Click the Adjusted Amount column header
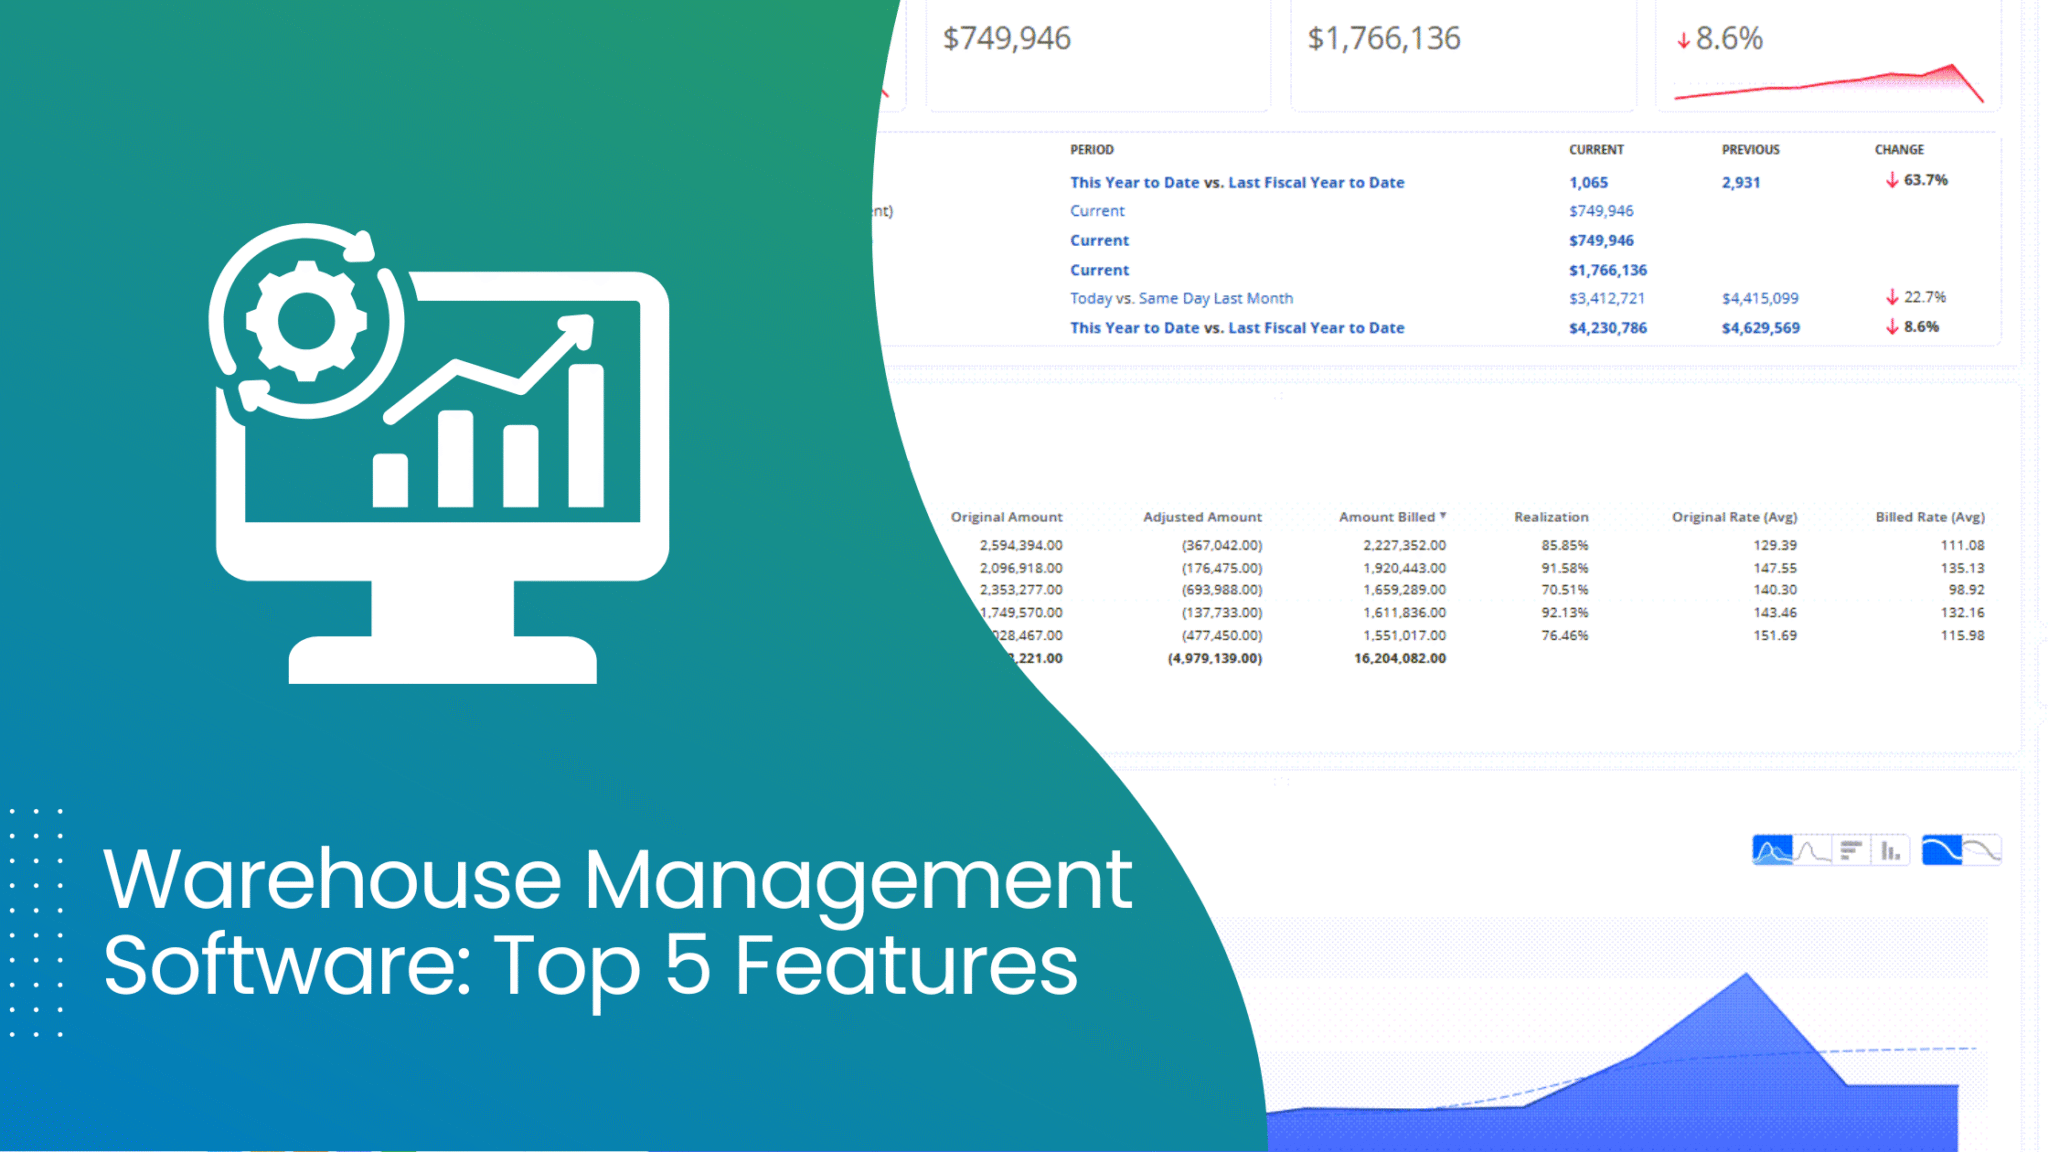Viewport: 2048px width, 1152px height. [x=1202, y=517]
